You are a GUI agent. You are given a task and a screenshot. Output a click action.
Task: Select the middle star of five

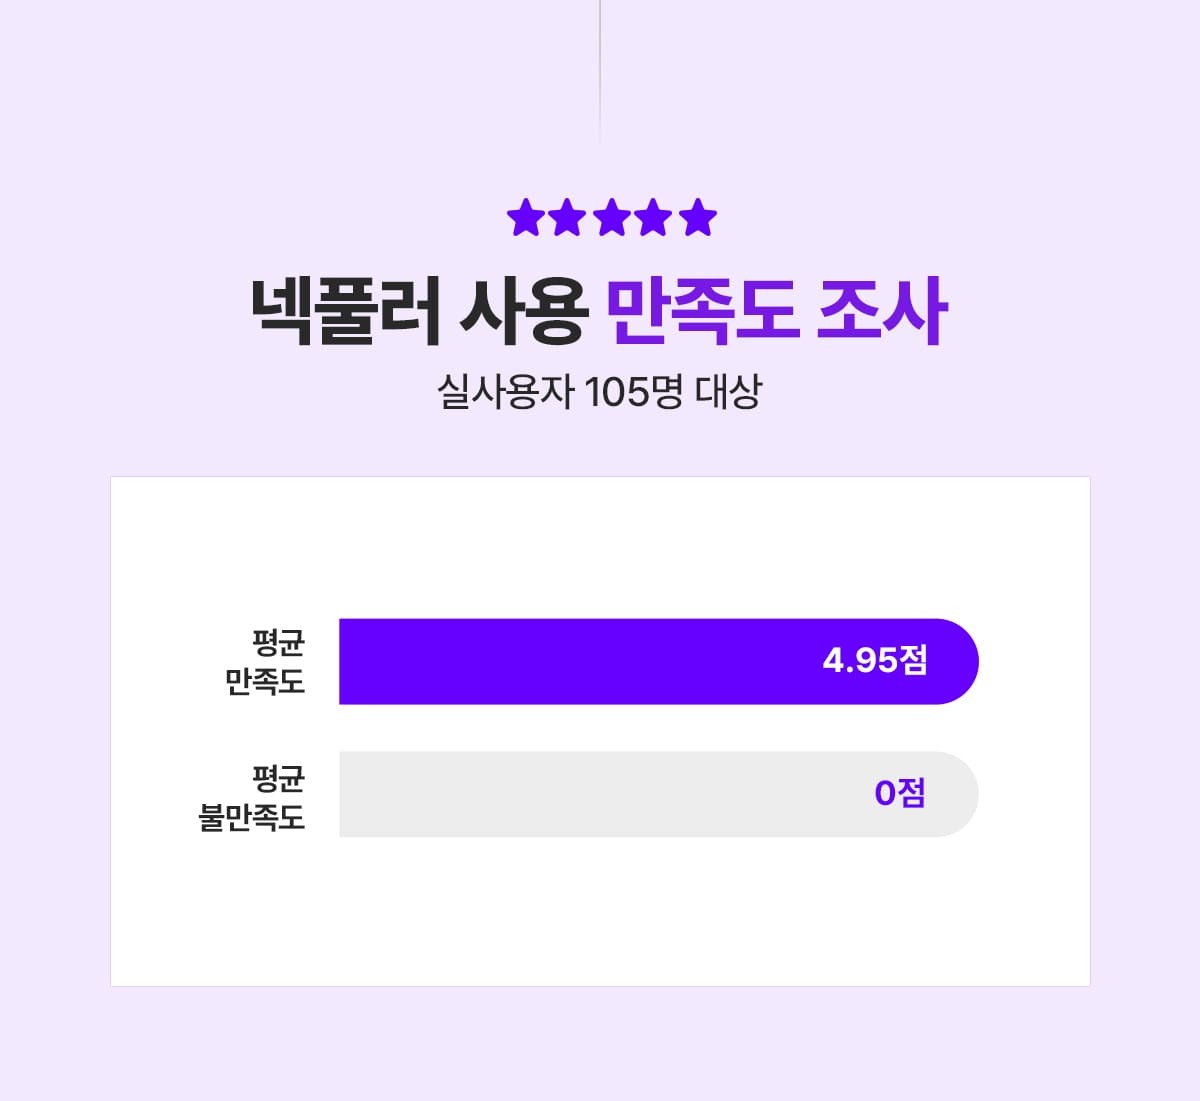click(611, 217)
